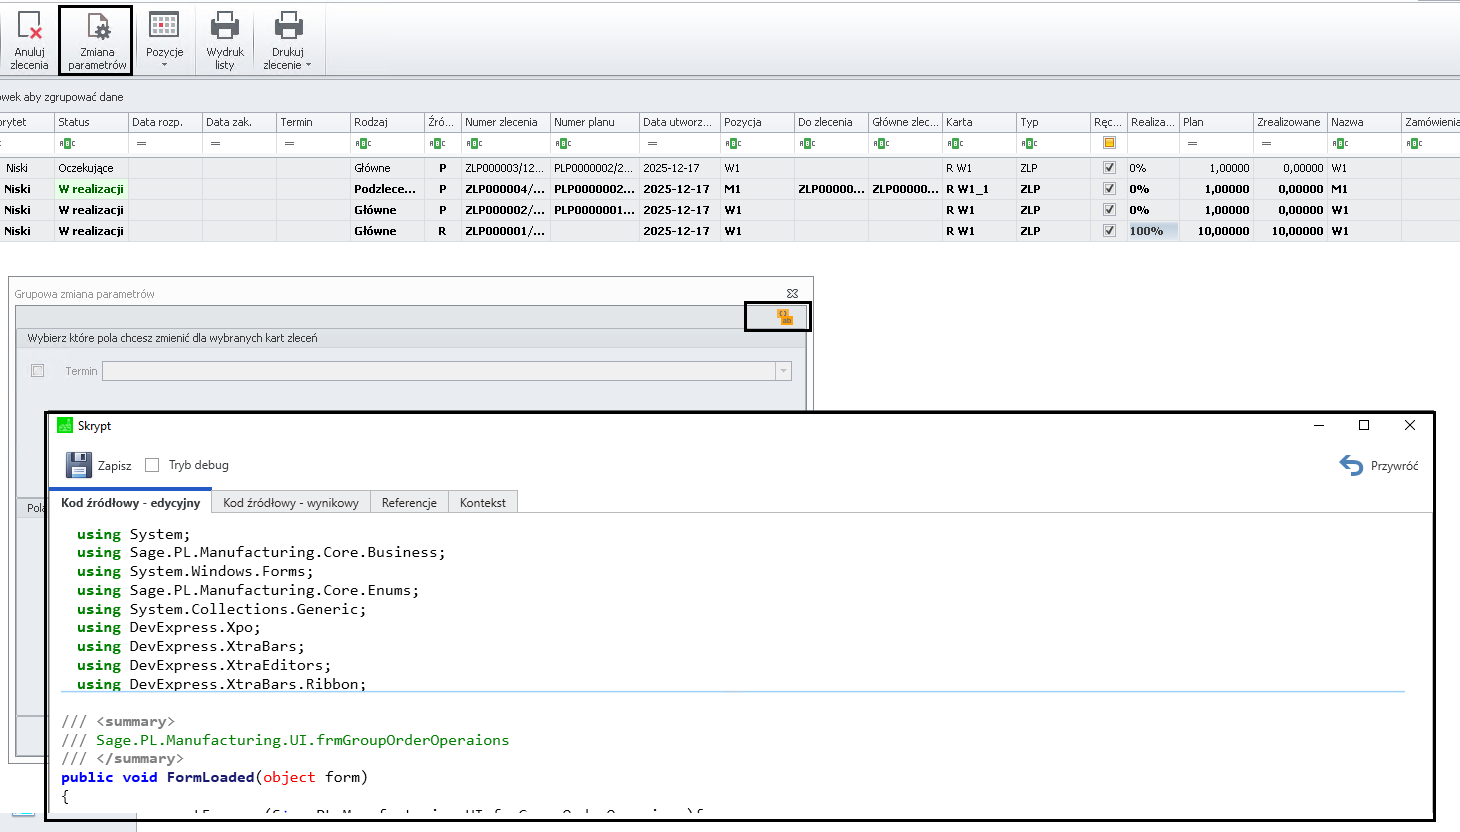Sort by the Data utworz... column header
This screenshot has width=1460, height=832.
677,122
